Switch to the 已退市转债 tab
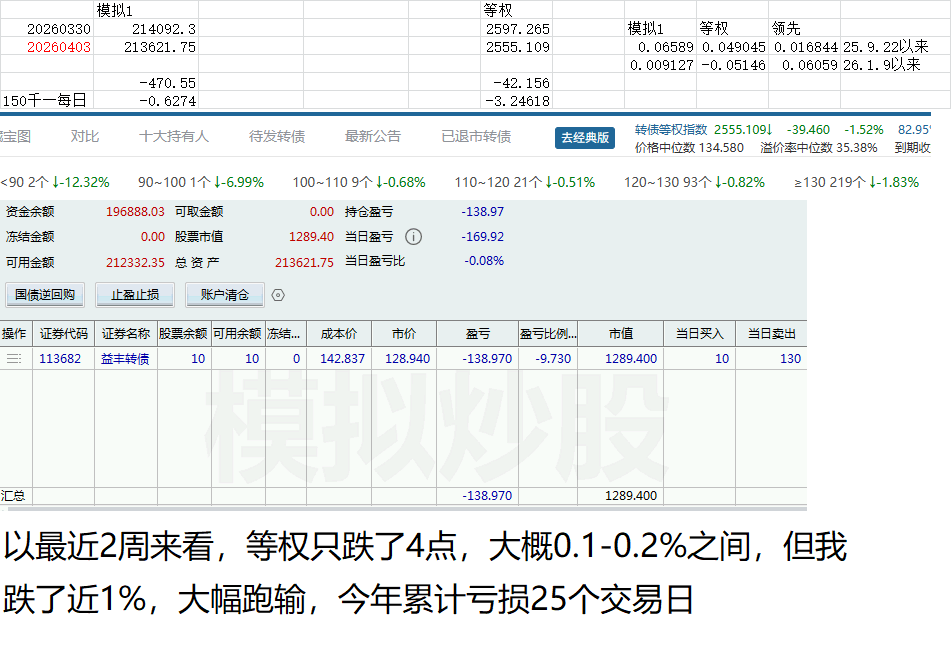This screenshot has width=951, height=647. point(476,137)
